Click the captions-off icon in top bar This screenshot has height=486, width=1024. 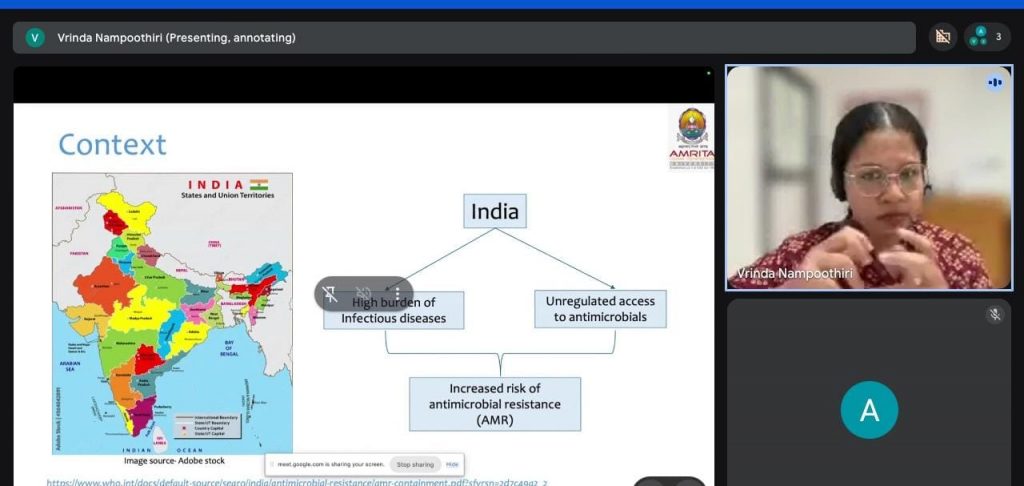(941, 37)
